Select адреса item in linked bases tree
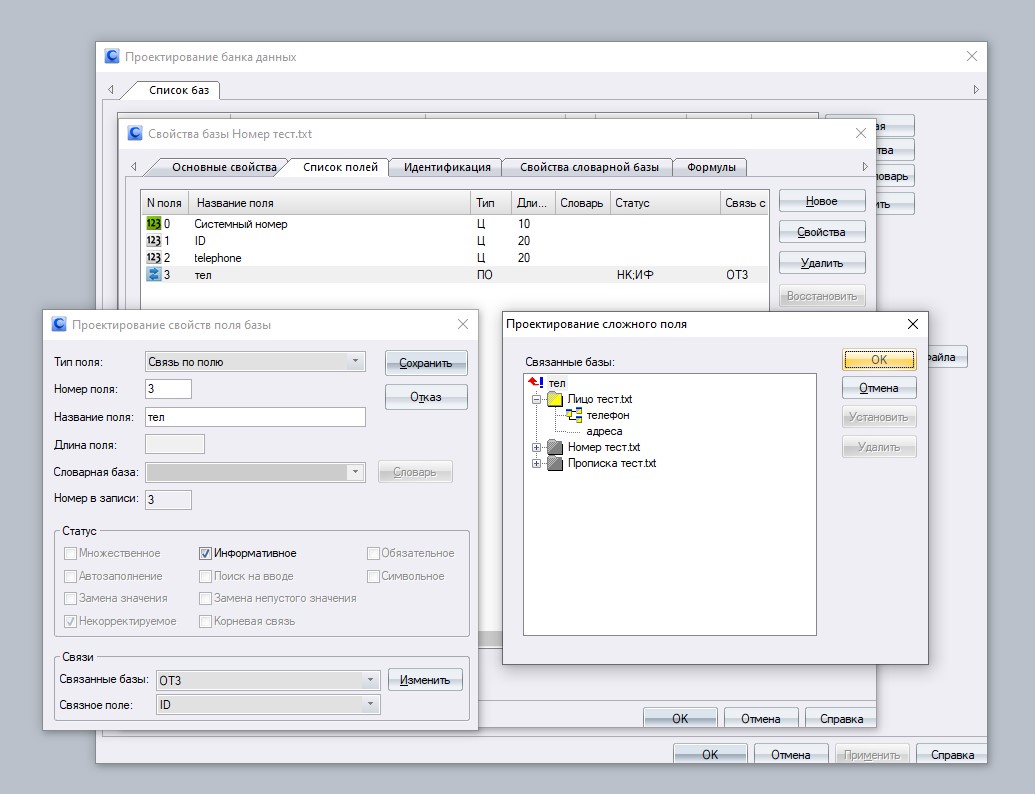The height and width of the screenshot is (794, 1035). click(x=604, y=431)
